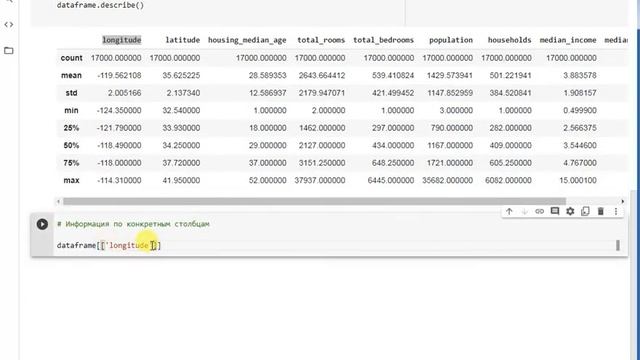Click the left scroll arrow of output
The height and width of the screenshot is (360, 640).
pos(59,201)
